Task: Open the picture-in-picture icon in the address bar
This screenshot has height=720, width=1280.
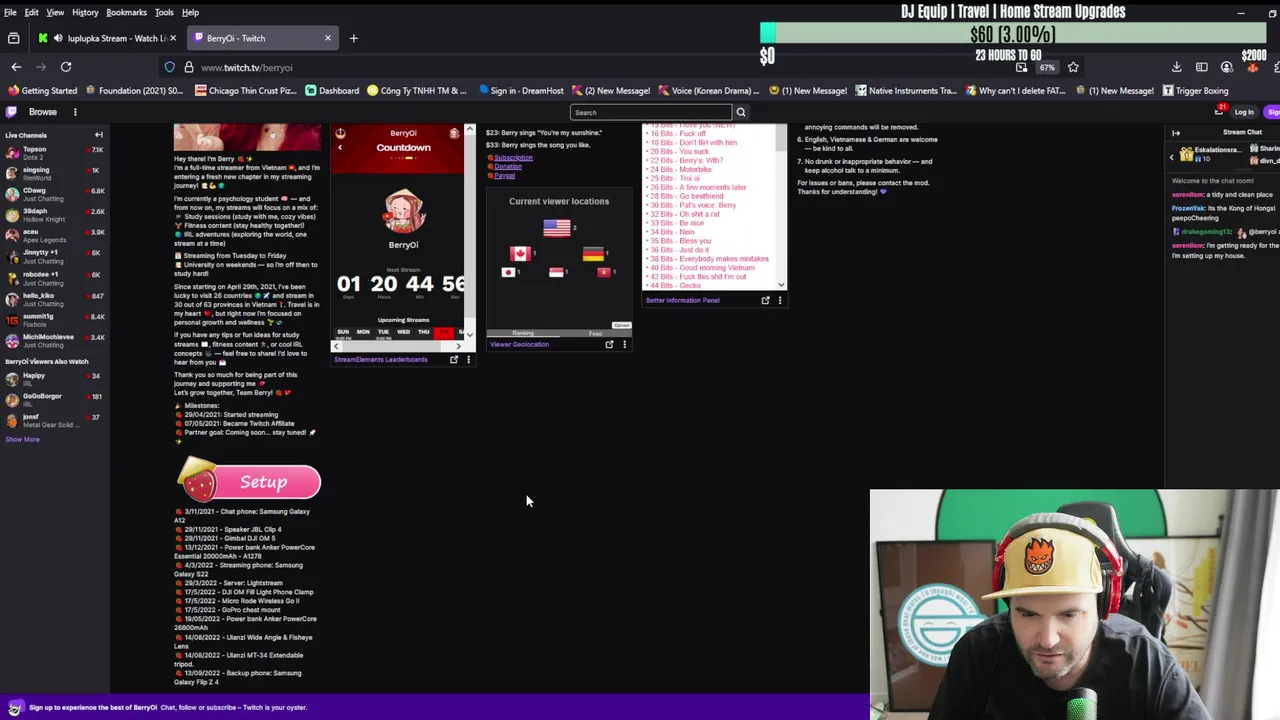Action: (1021, 67)
